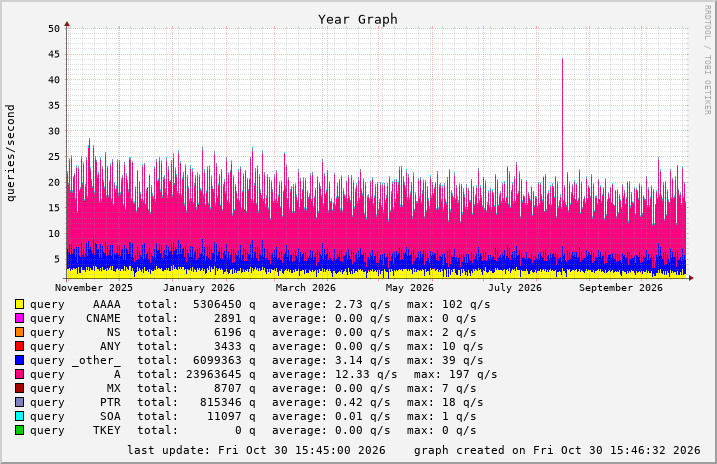
Task: Click the PTR 'max: 18 q/s' value
Action: coord(444,402)
